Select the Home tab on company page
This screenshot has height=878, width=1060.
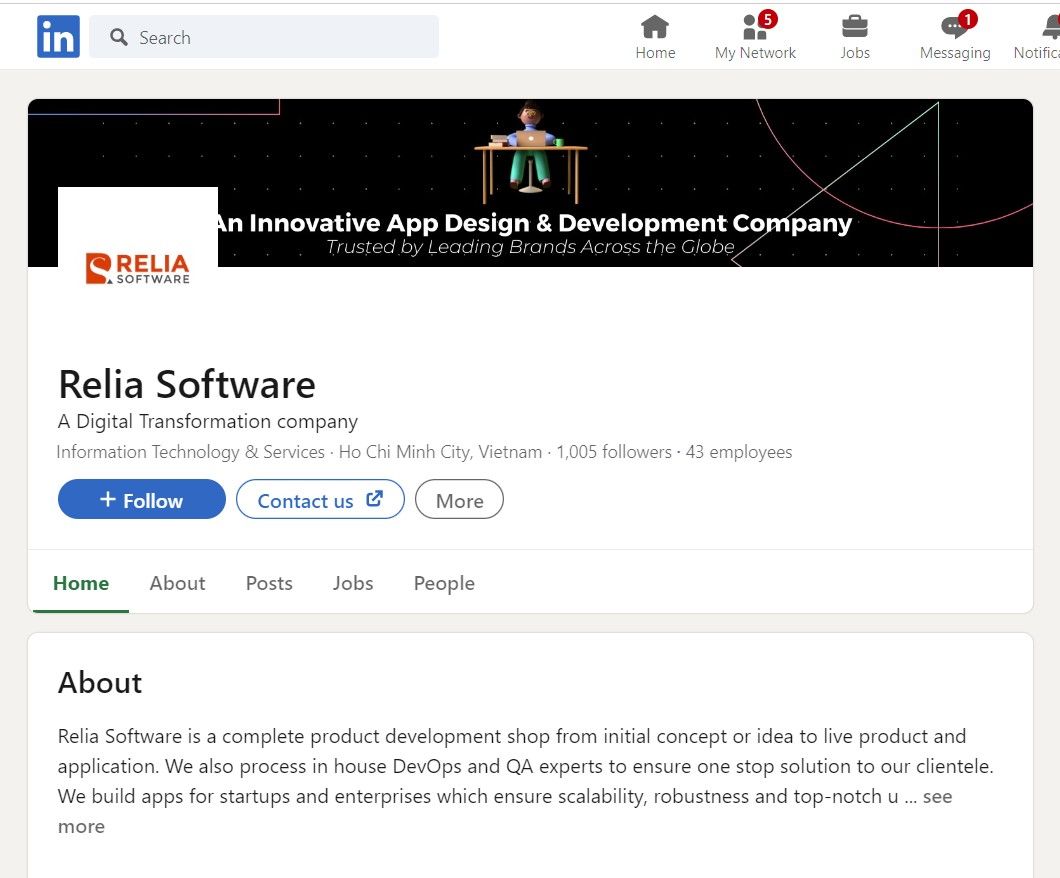81,583
